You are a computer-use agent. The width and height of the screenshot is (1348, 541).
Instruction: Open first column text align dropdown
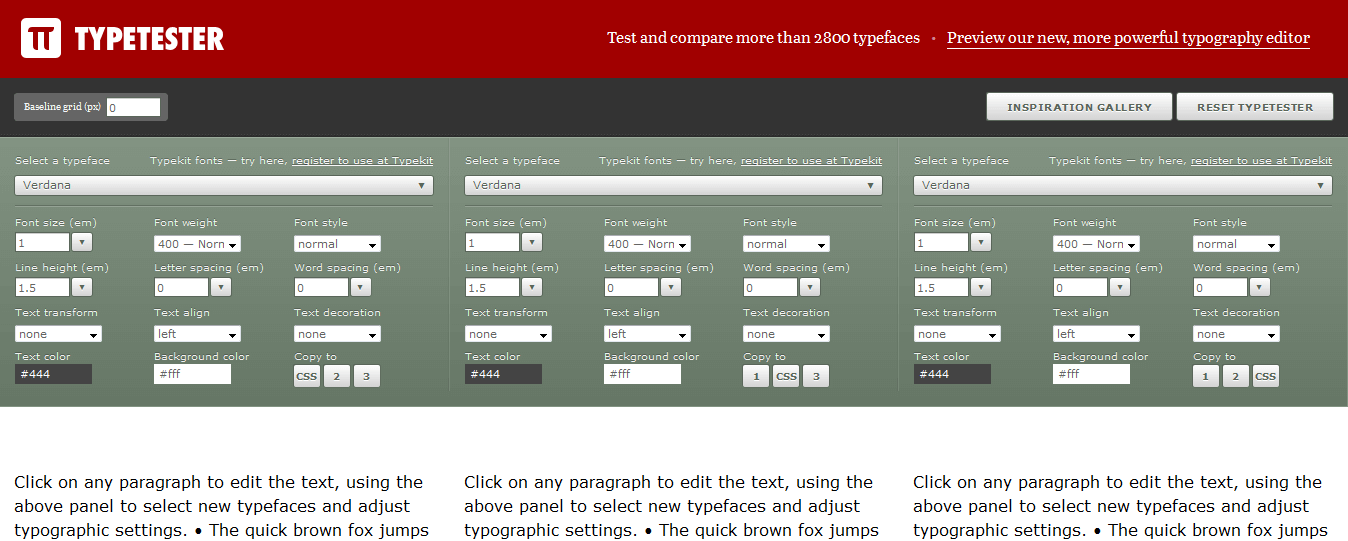point(198,334)
